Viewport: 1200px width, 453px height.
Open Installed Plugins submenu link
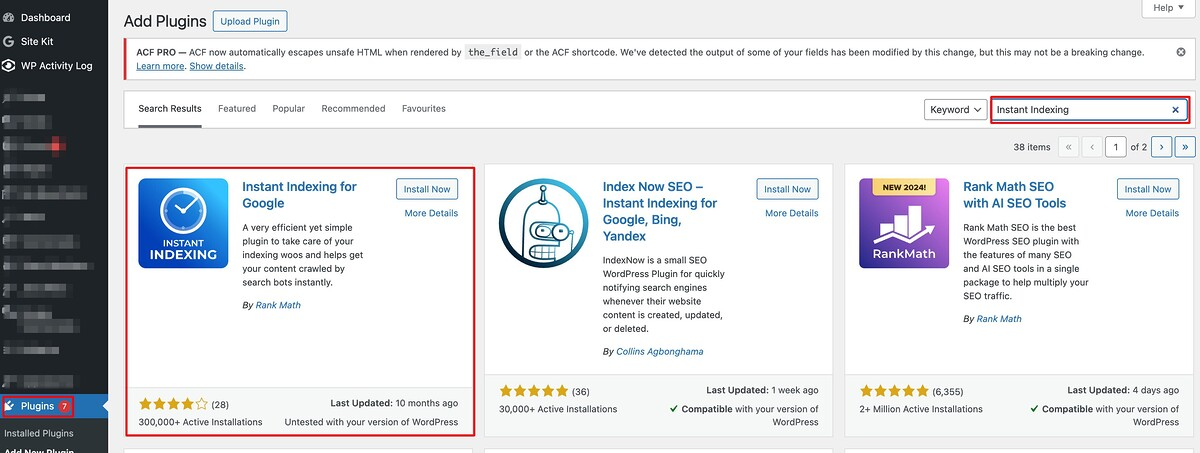point(39,433)
